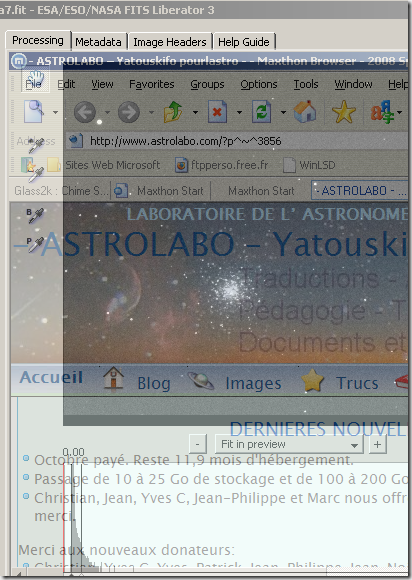Open the Help Guide tab

[244, 42]
